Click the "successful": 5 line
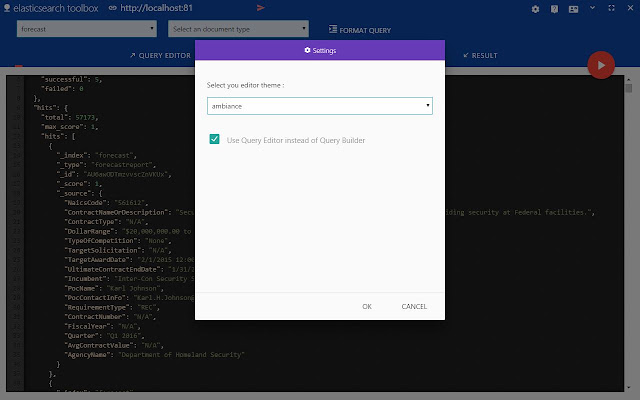640x400 pixels. click(x=72, y=79)
